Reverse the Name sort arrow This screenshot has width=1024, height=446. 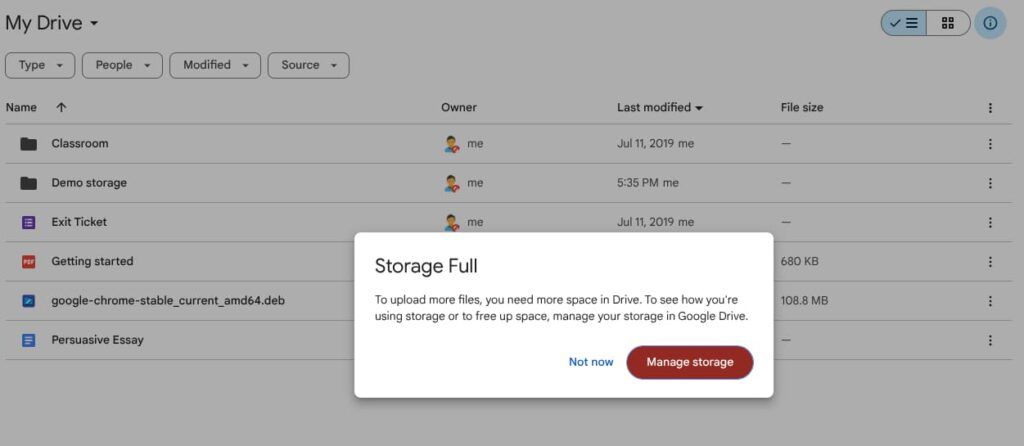(61, 108)
